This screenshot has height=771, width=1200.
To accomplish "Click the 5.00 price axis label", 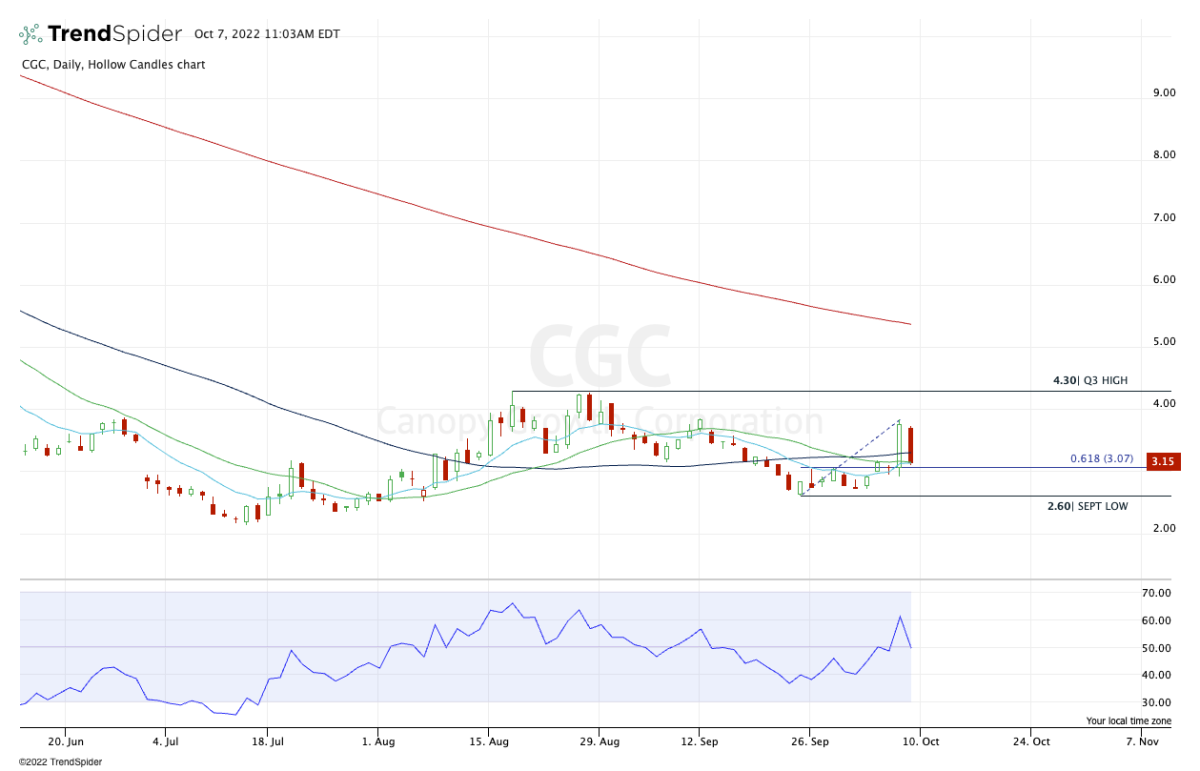I will point(1163,342).
